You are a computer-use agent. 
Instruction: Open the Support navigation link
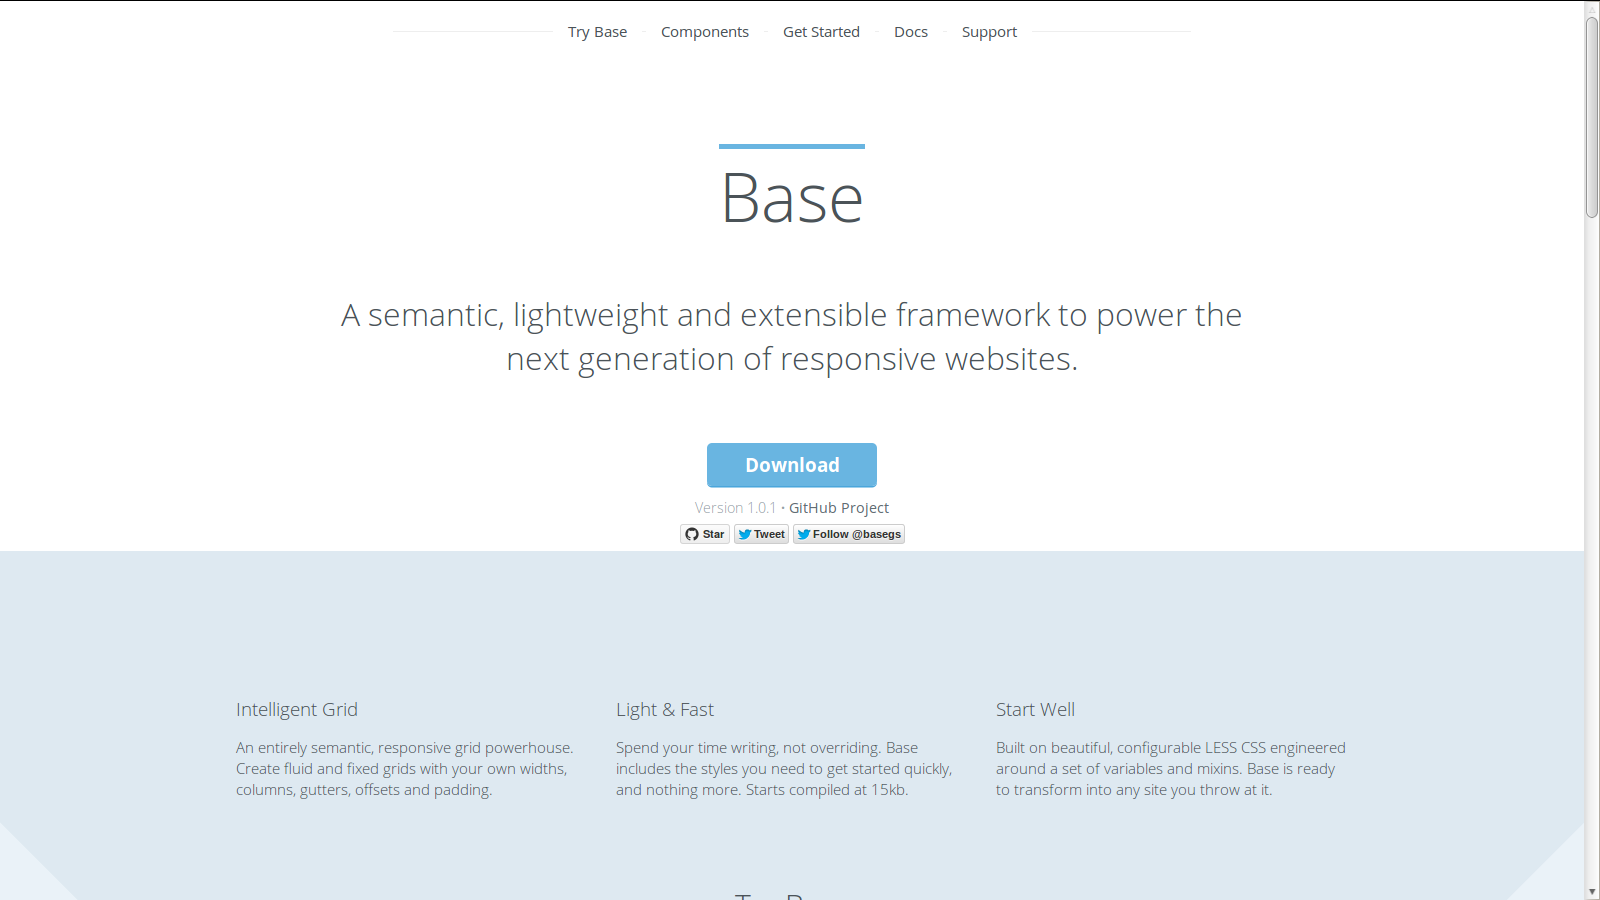989,32
